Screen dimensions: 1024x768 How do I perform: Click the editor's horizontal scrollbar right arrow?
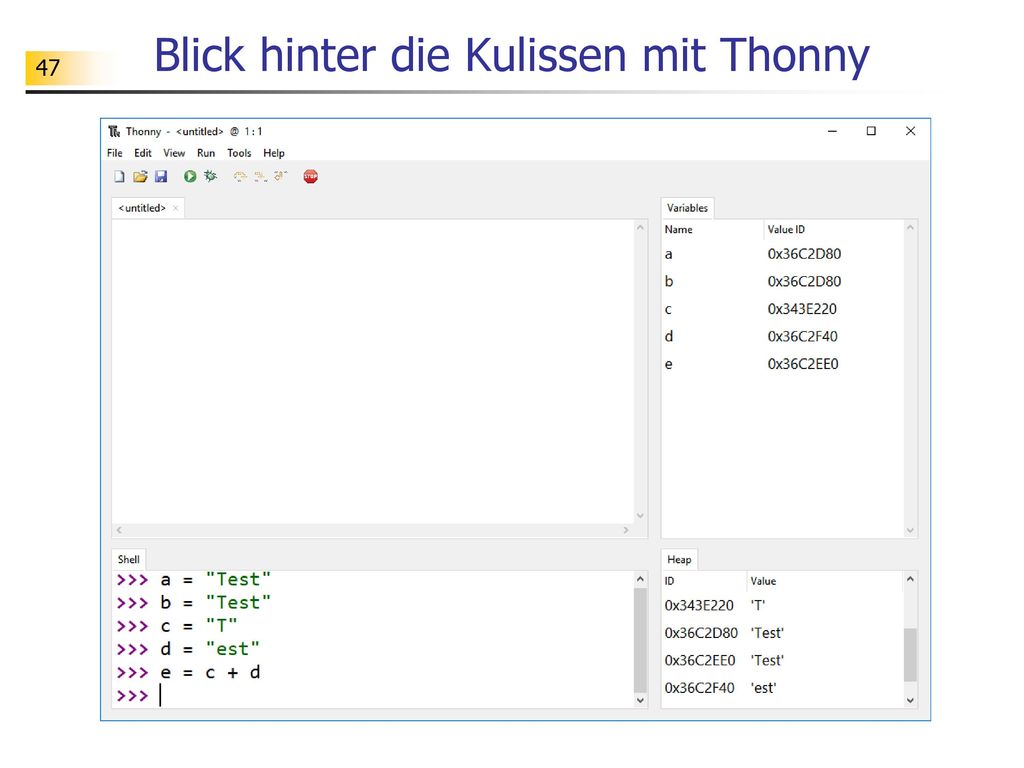pyautogui.click(x=626, y=530)
